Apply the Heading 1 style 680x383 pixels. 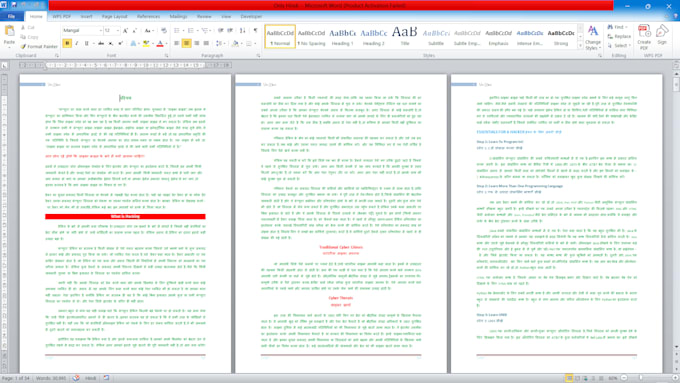[343, 36]
